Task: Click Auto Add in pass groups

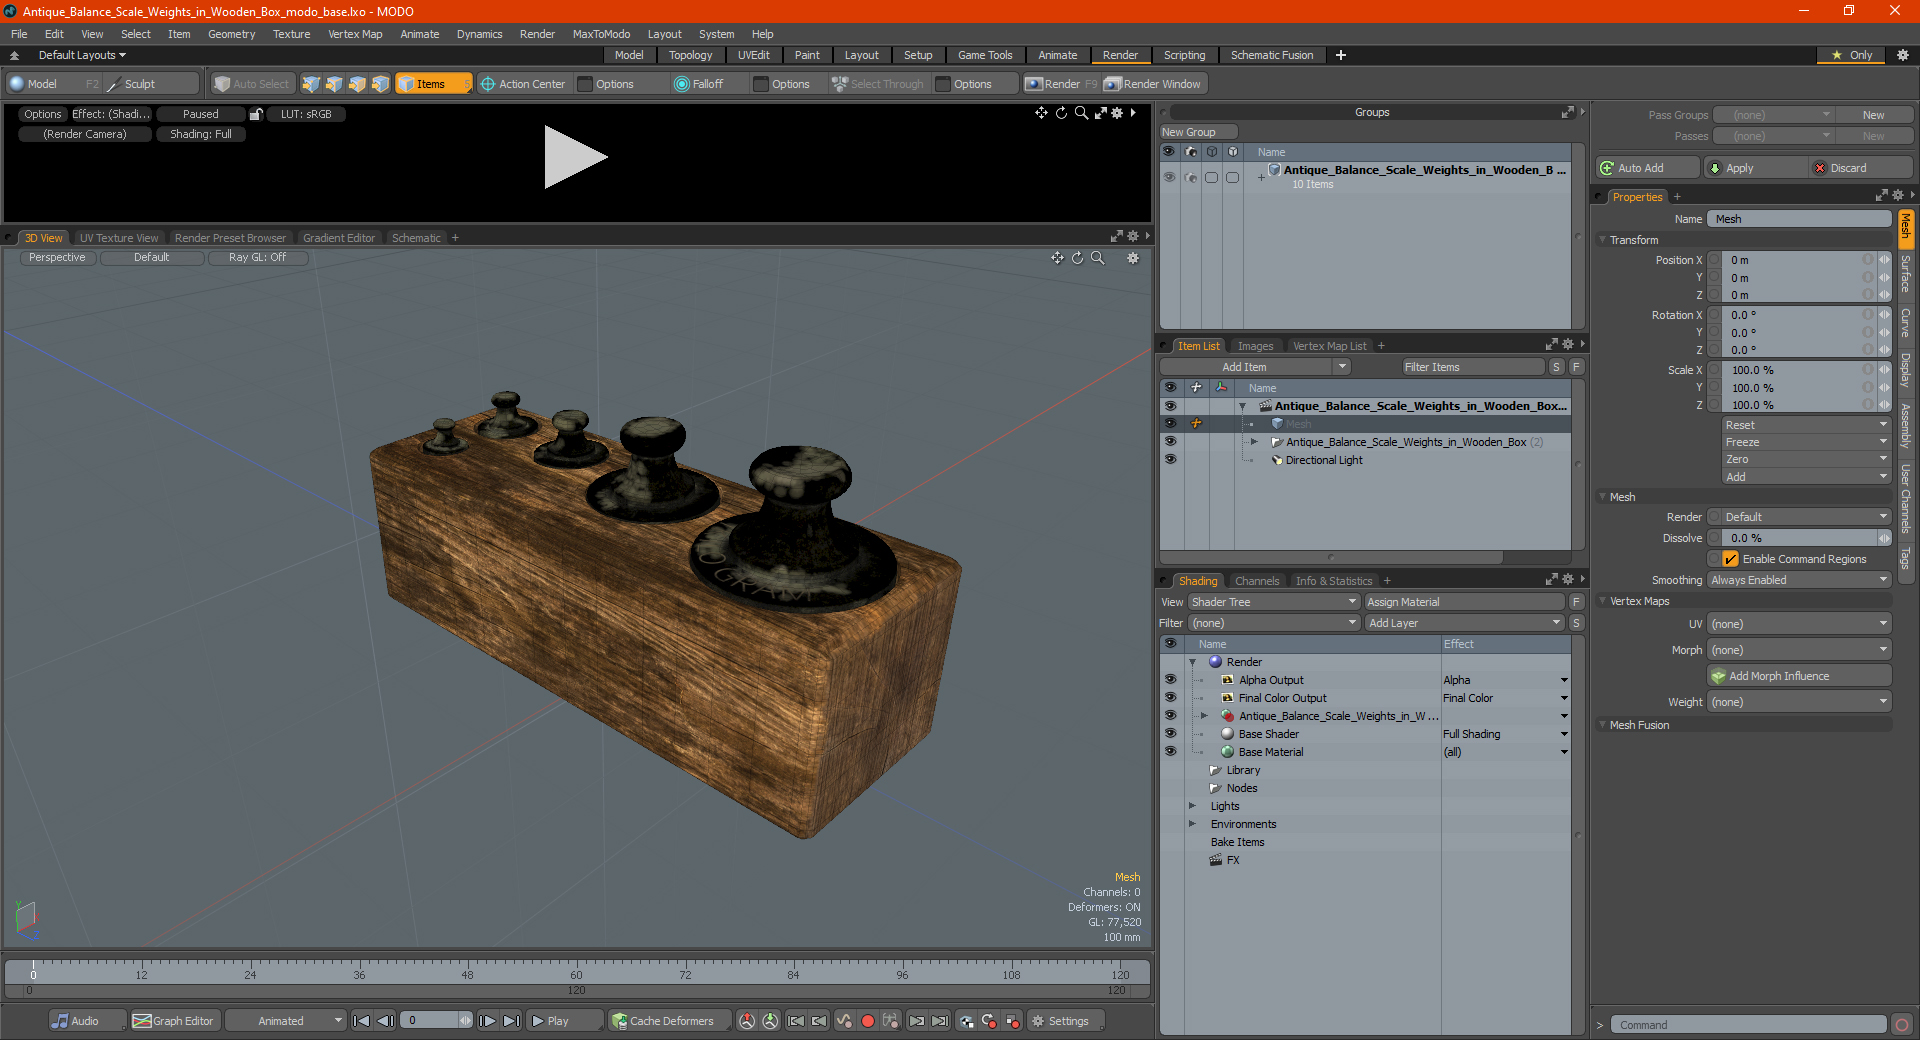Action: pos(1648,168)
